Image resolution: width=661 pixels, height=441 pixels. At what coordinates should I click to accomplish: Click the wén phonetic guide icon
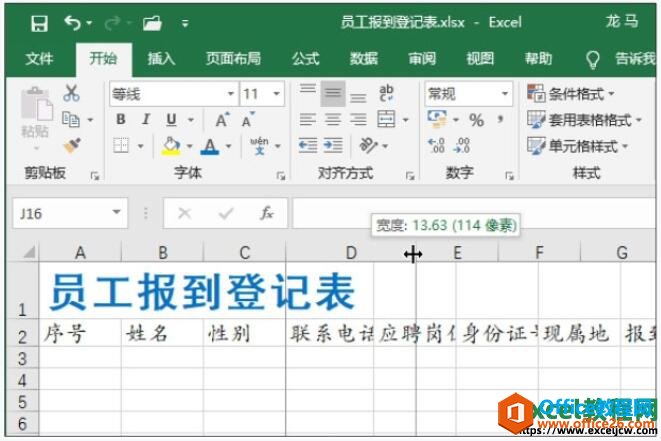(x=259, y=145)
